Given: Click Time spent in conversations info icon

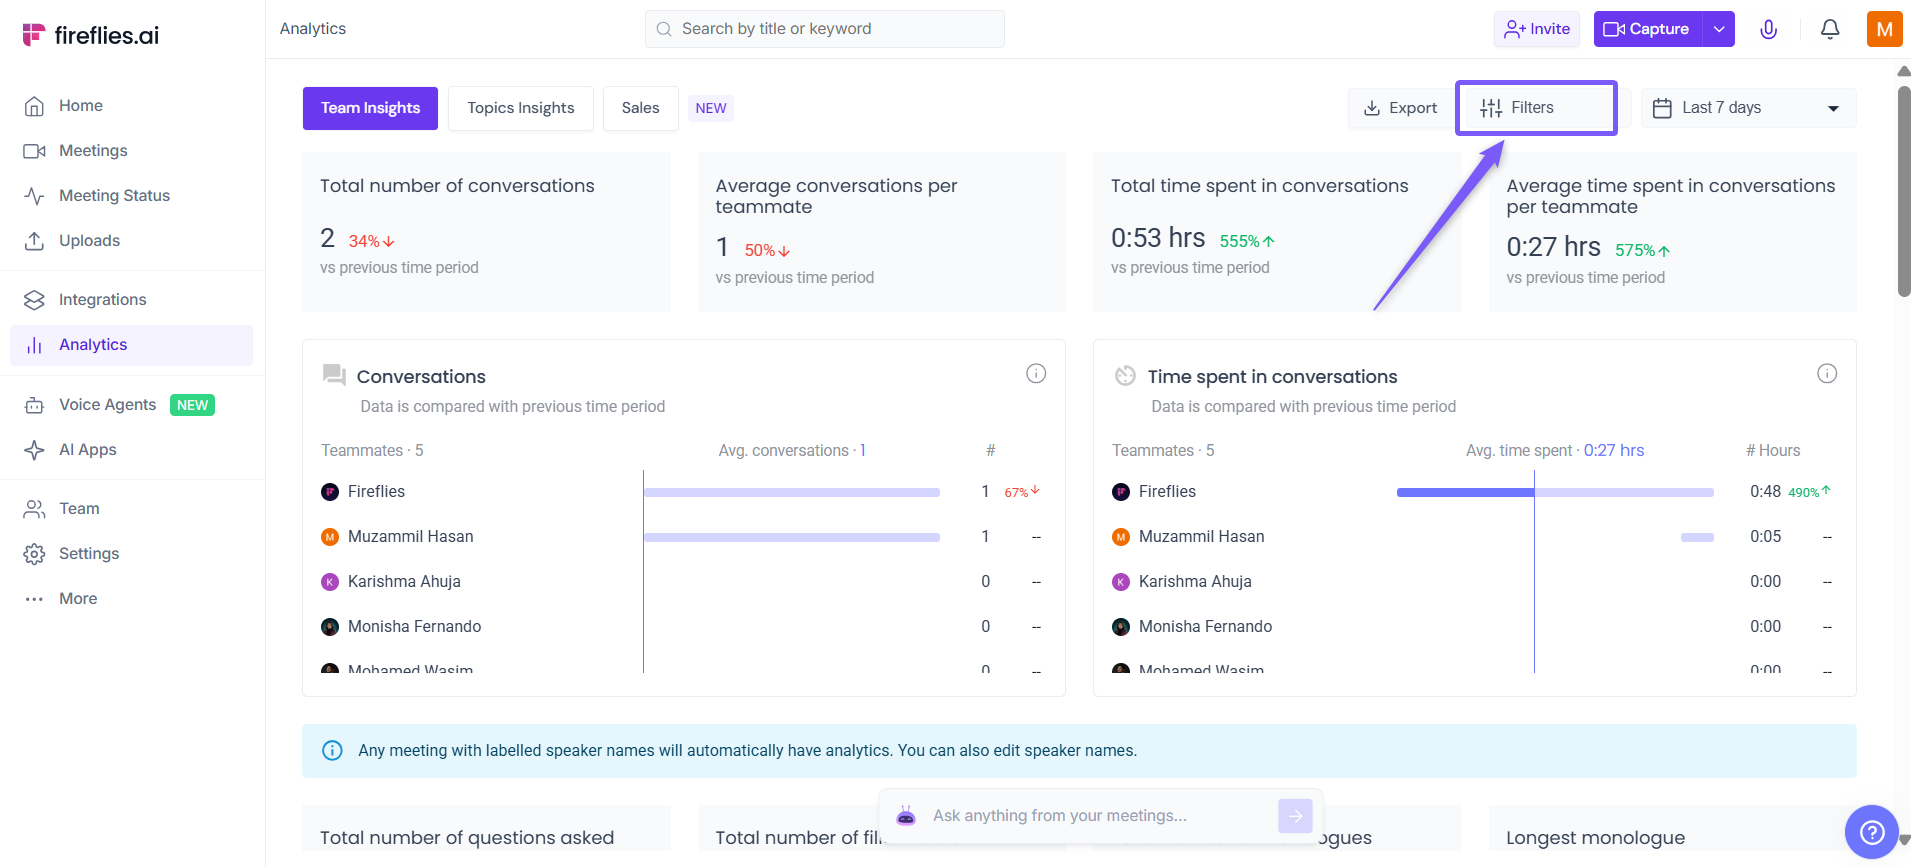Looking at the screenshot, I should (1826, 373).
